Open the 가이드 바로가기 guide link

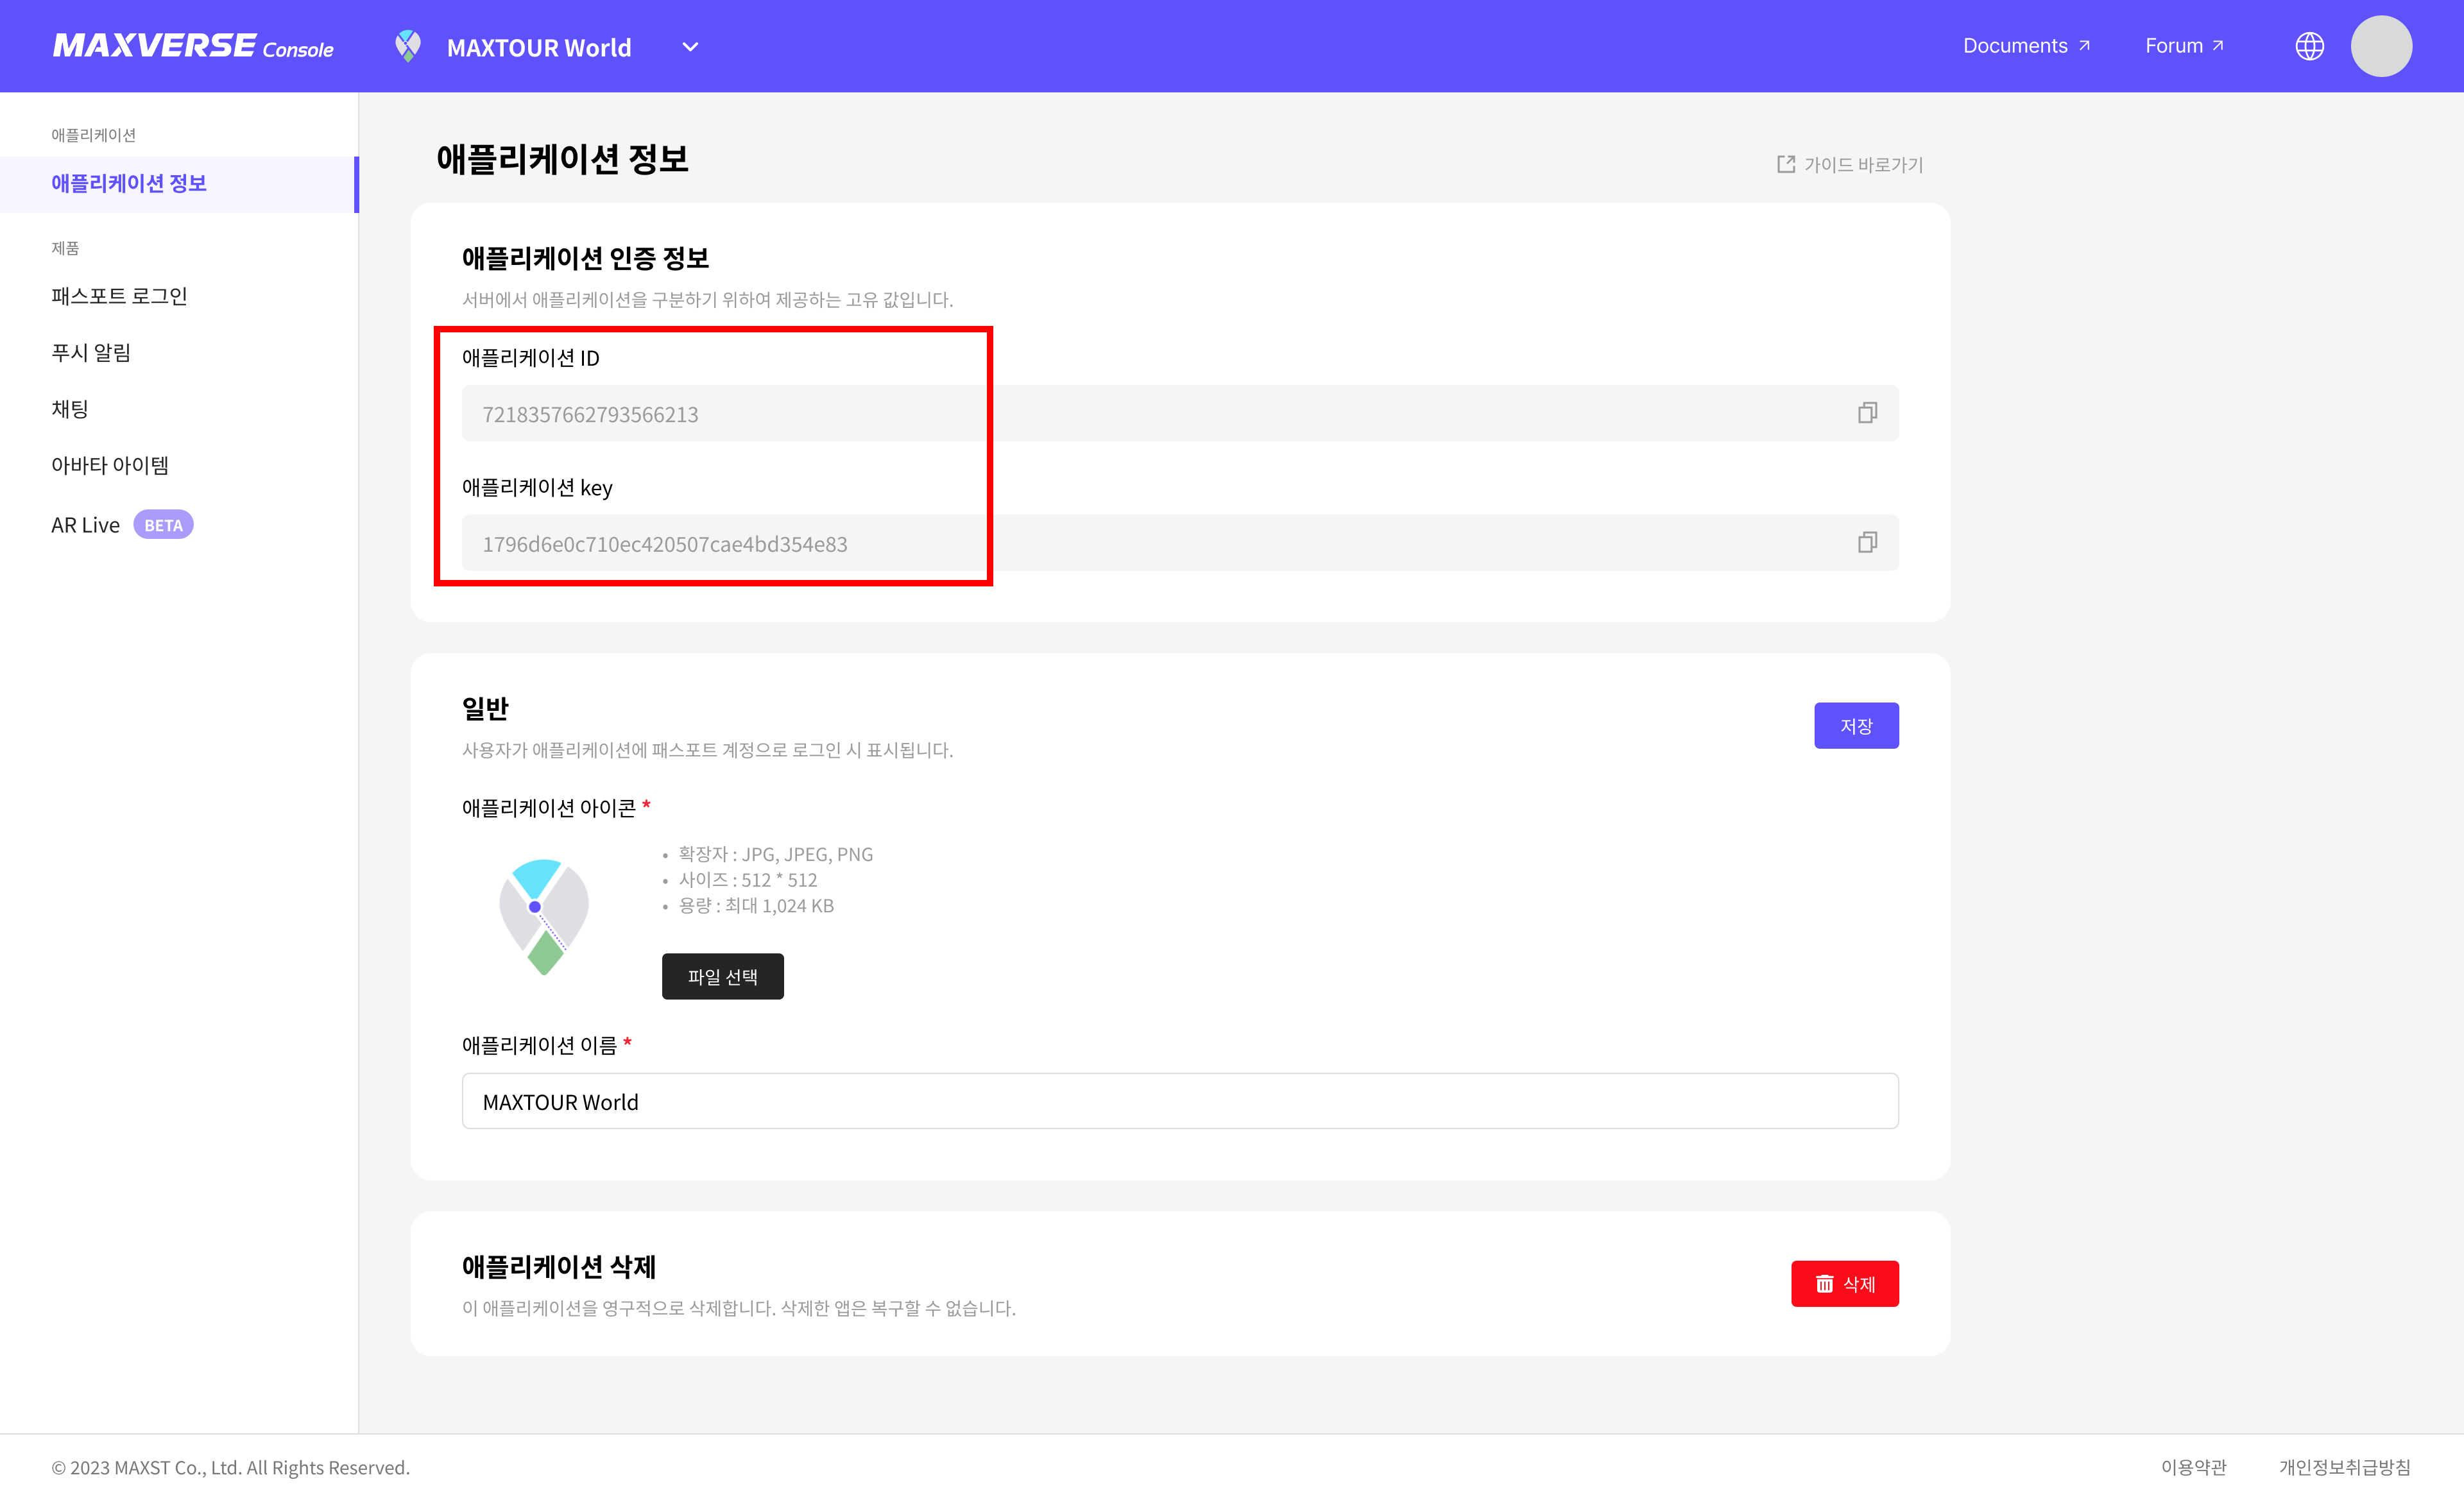[1849, 164]
